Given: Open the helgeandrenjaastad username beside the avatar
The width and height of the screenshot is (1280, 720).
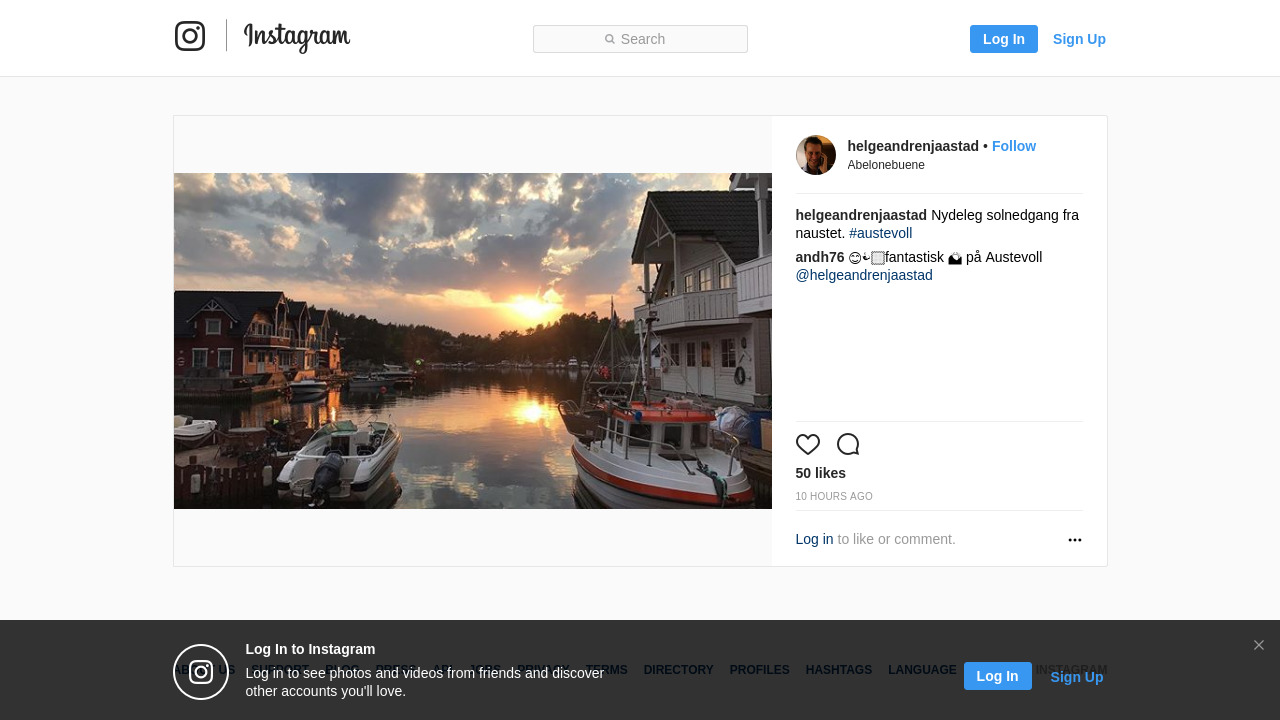Looking at the screenshot, I should click(913, 146).
